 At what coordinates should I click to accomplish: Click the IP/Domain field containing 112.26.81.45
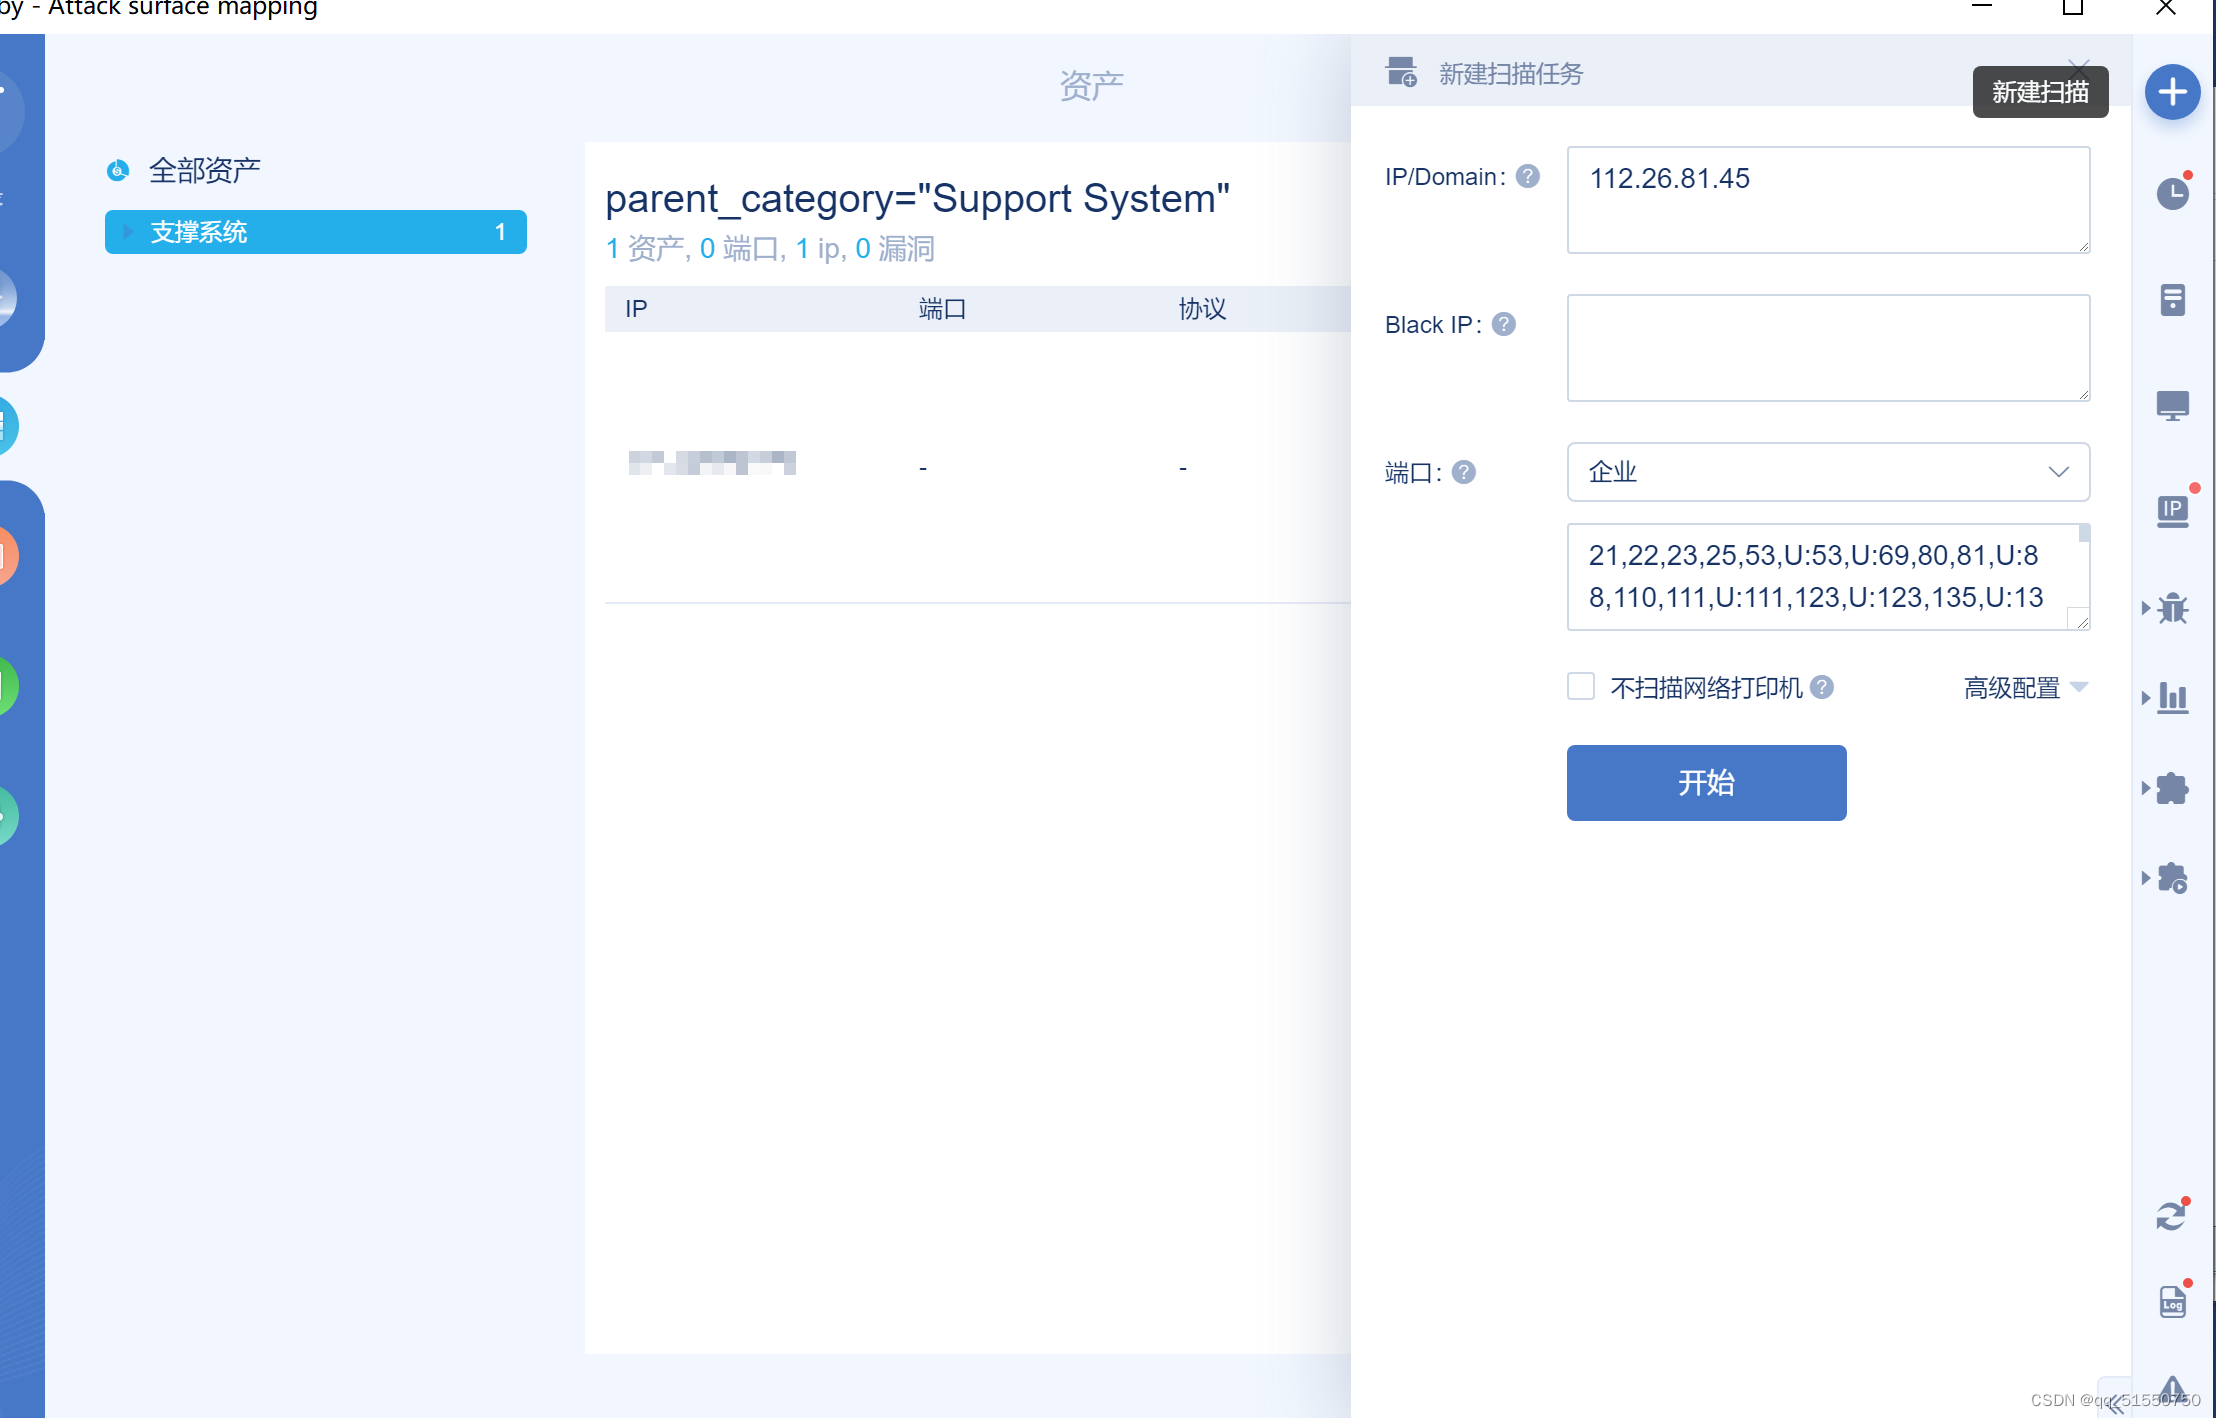tap(1827, 199)
